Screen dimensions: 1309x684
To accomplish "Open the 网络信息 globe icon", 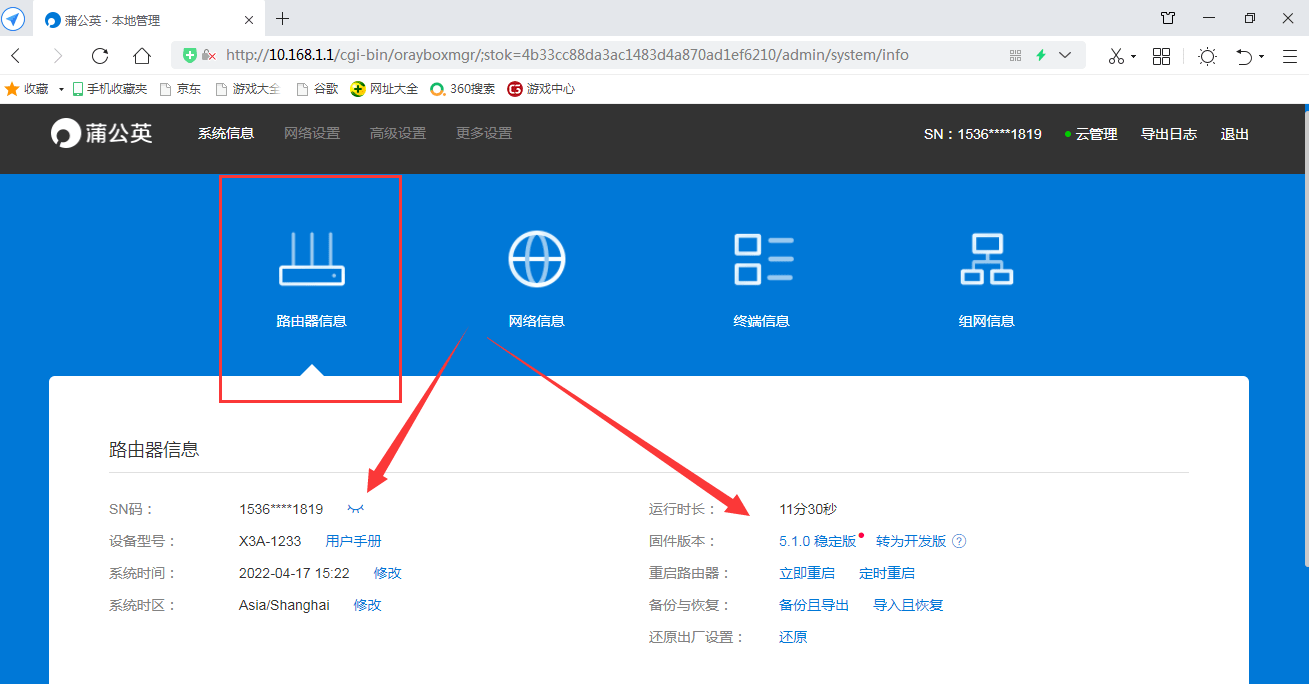I will click(x=537, y=259).
